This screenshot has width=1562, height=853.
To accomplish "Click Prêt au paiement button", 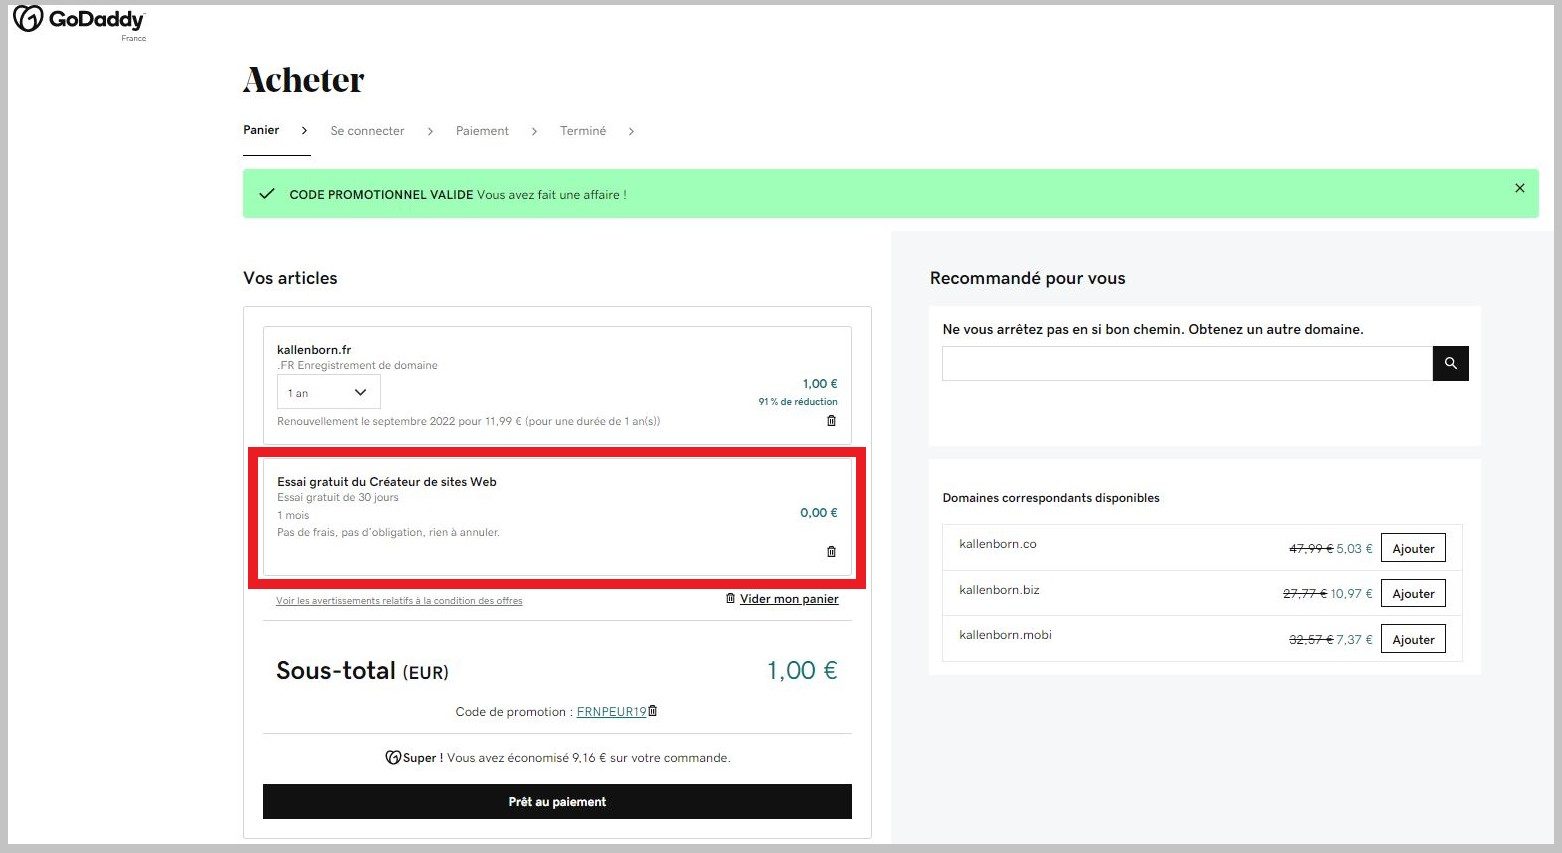I will [x=557, y=802].
